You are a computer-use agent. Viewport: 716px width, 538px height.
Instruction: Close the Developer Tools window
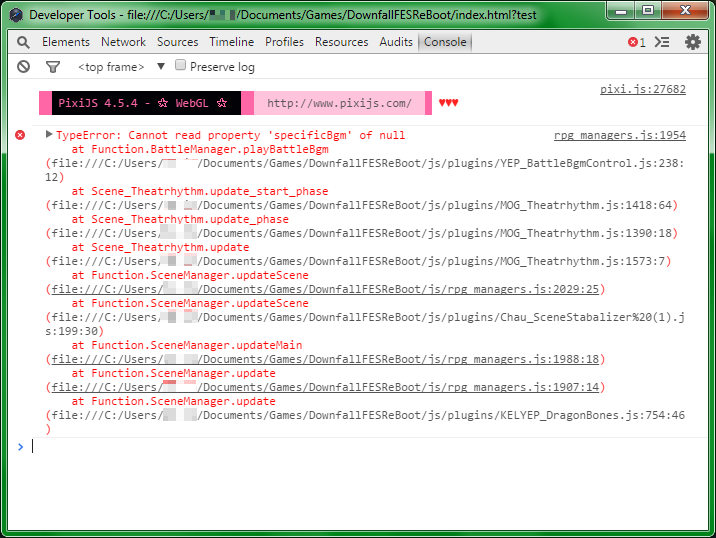pos(685,11)
